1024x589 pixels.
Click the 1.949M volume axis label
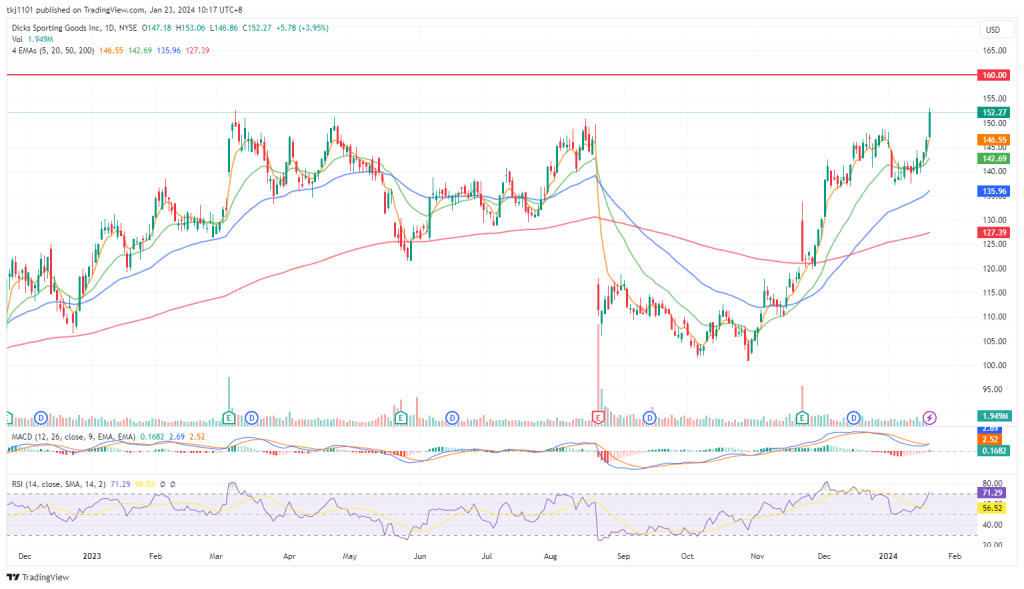993,416
